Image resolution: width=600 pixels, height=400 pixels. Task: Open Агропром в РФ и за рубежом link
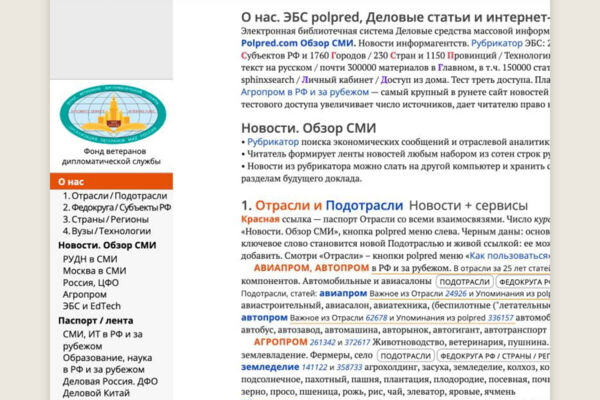coord(305,92)
